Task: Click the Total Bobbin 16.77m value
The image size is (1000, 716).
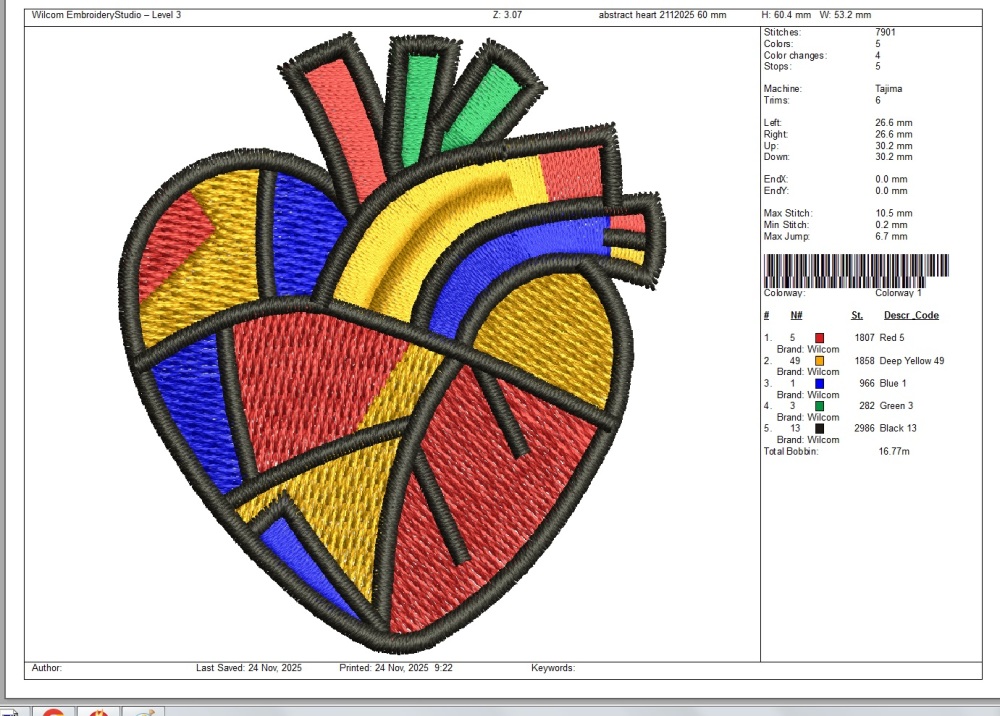Action: (x=893, y=451)
